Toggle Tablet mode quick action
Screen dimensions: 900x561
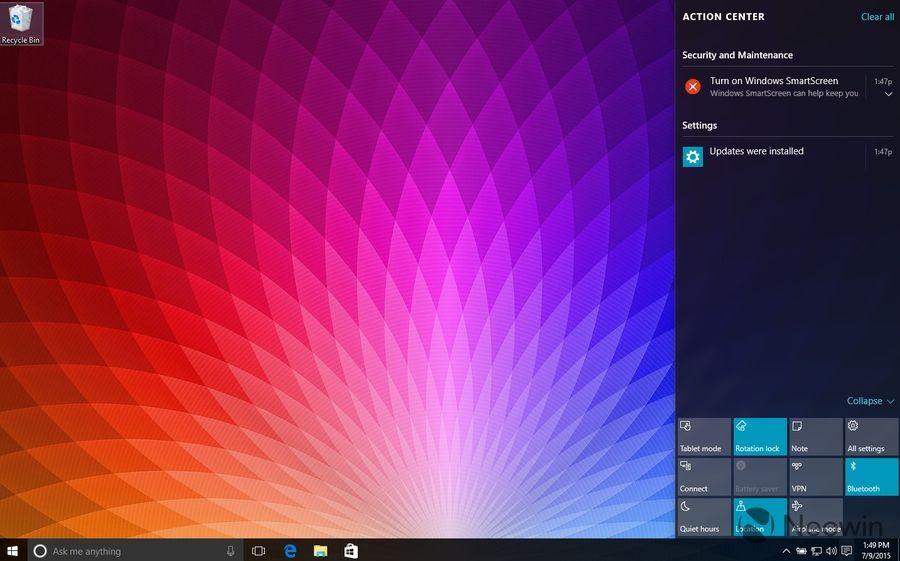(704, 436)
